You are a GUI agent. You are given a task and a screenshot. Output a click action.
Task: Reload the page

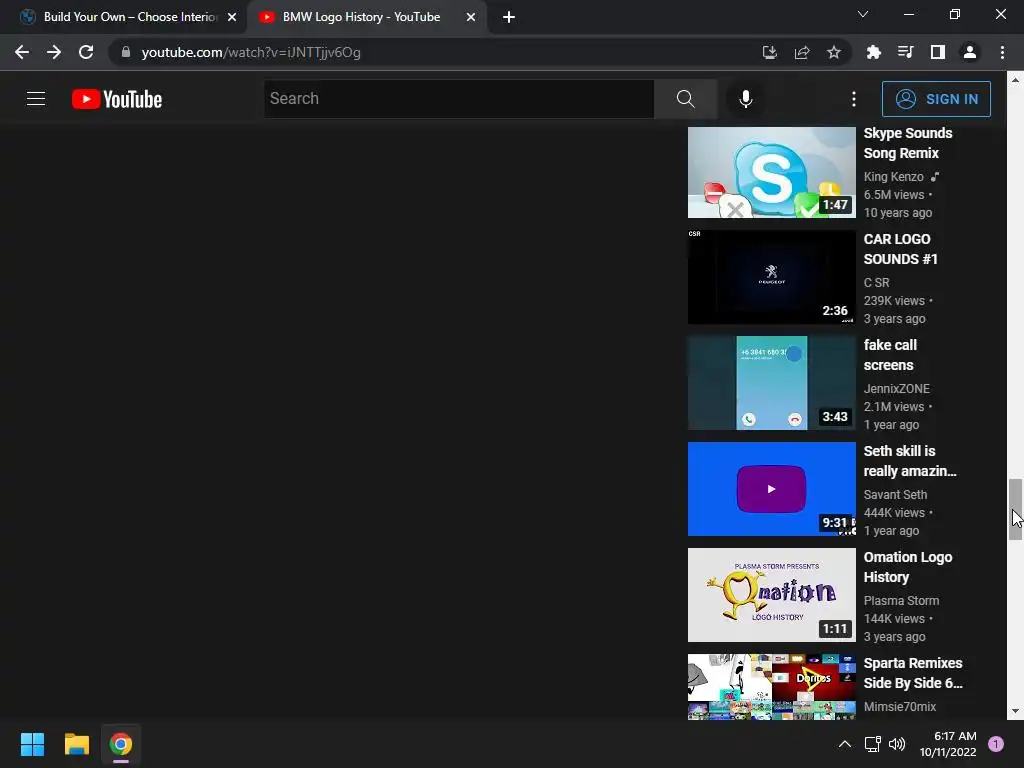(86, 52)
